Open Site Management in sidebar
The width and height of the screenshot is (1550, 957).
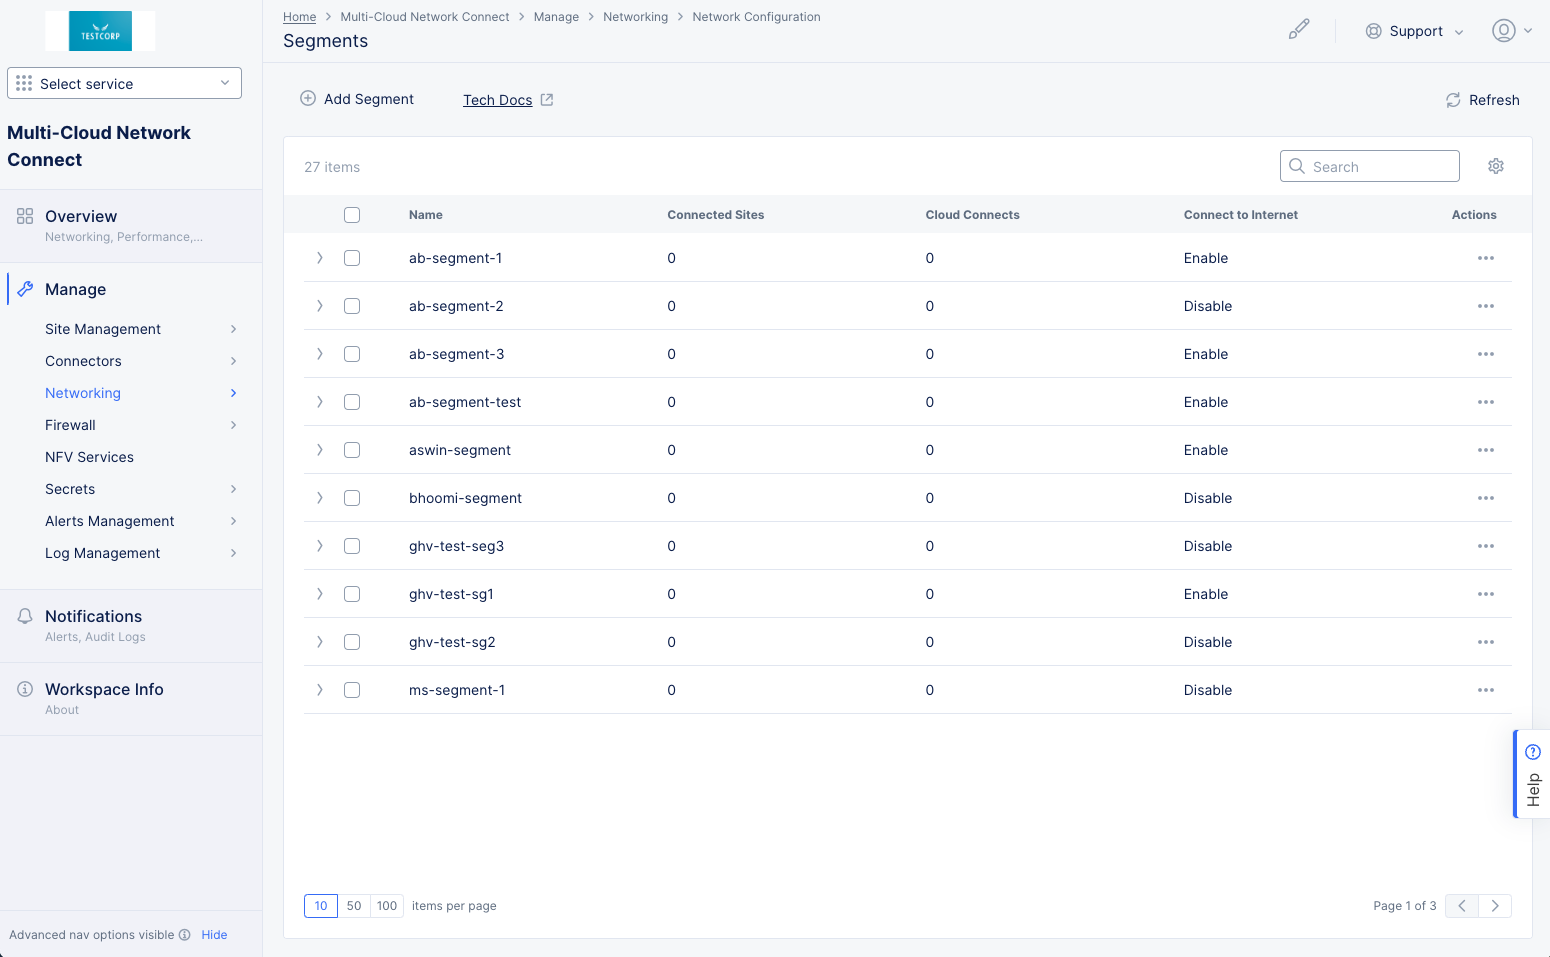tap(103, 329)
